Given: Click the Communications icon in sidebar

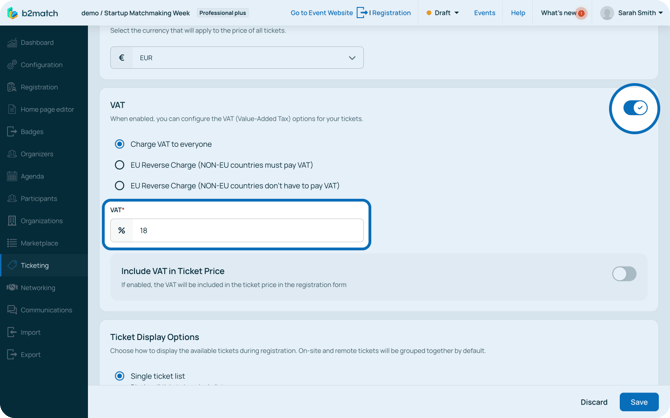Looking at the screenshot, I should click(12, 310).
